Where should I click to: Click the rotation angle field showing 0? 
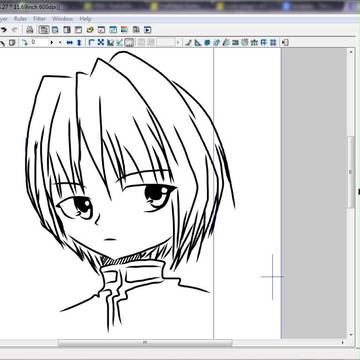point(39,43)
